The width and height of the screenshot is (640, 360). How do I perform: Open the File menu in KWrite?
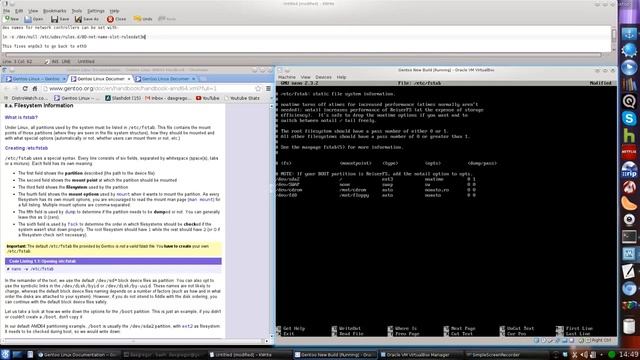[x=7, y=11]
